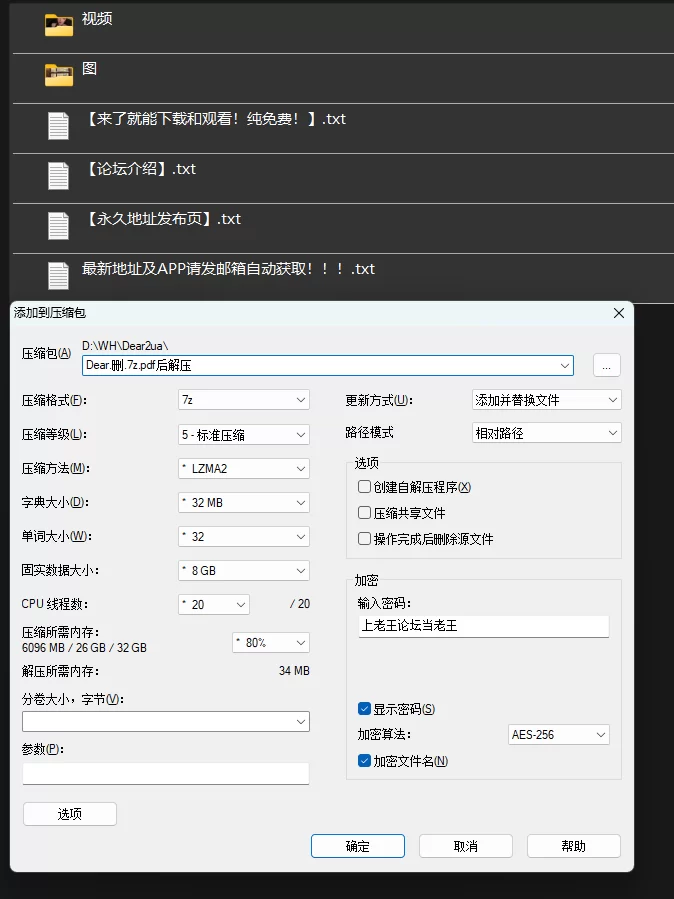Uncheck 显示密码 checkbox
674x899 pixels.
pos(364,709)
